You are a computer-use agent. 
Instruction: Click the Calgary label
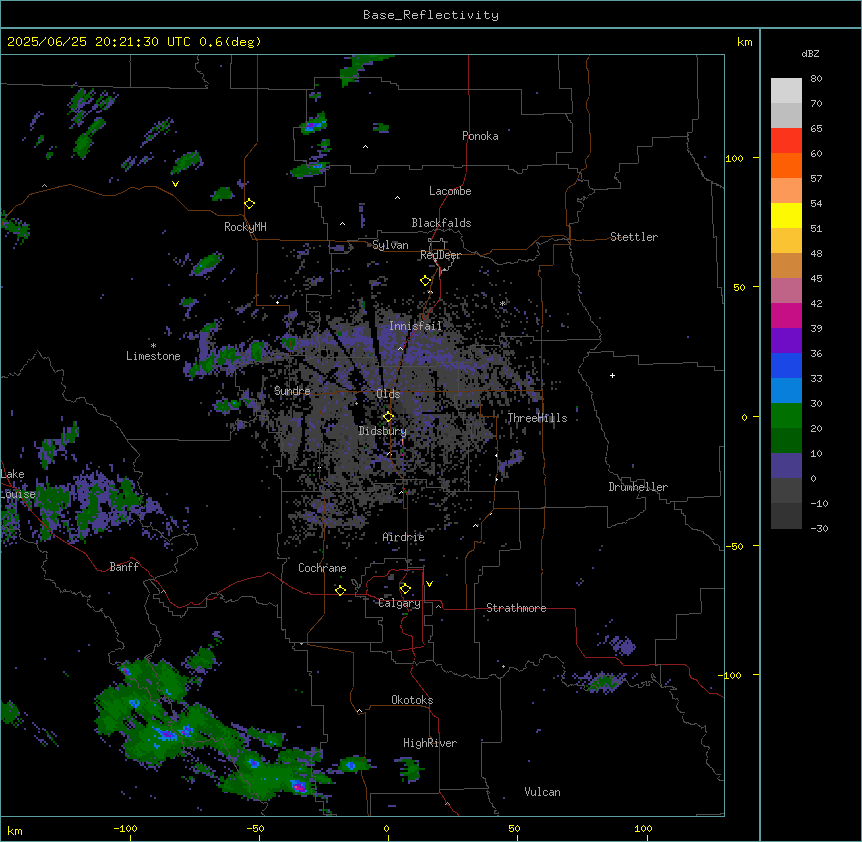coord(400,603)
